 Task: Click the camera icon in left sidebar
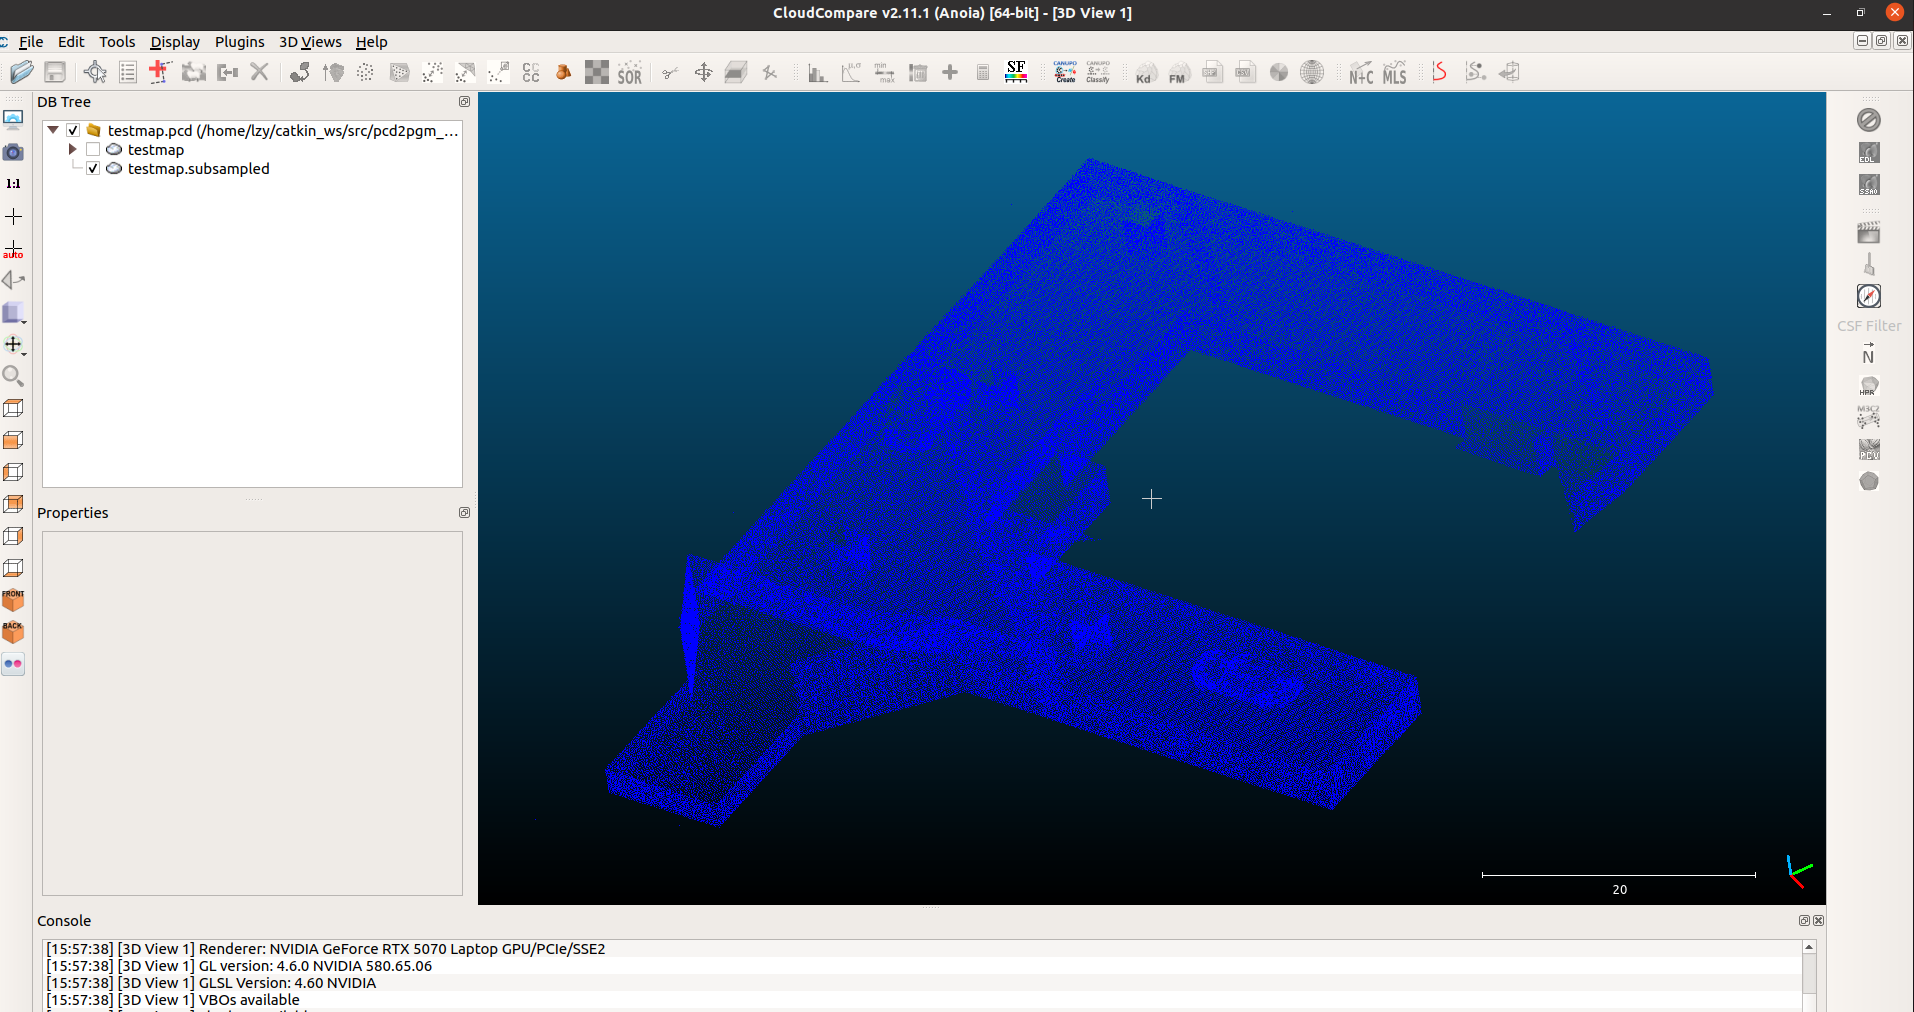(13, 152)
